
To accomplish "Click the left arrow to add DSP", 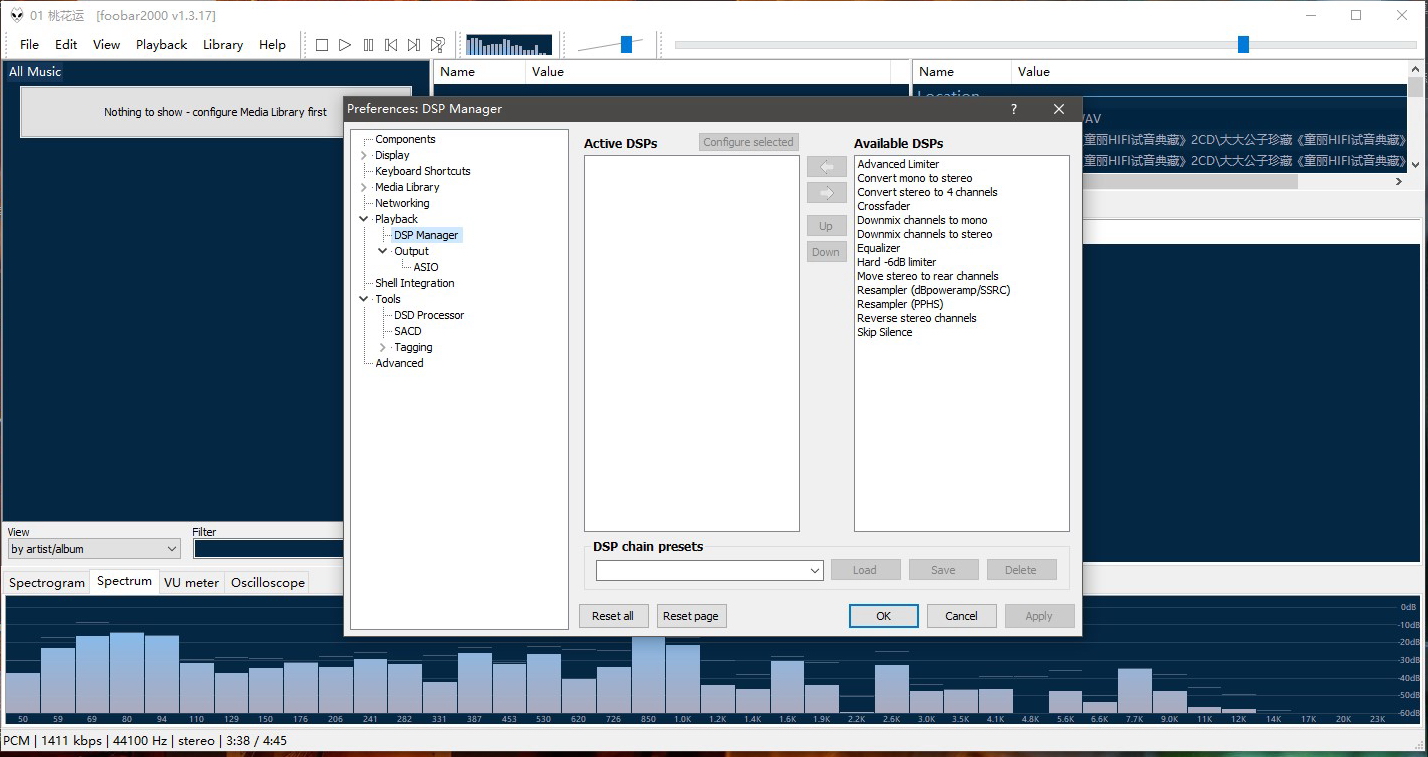I will click(x=826, y=167).
